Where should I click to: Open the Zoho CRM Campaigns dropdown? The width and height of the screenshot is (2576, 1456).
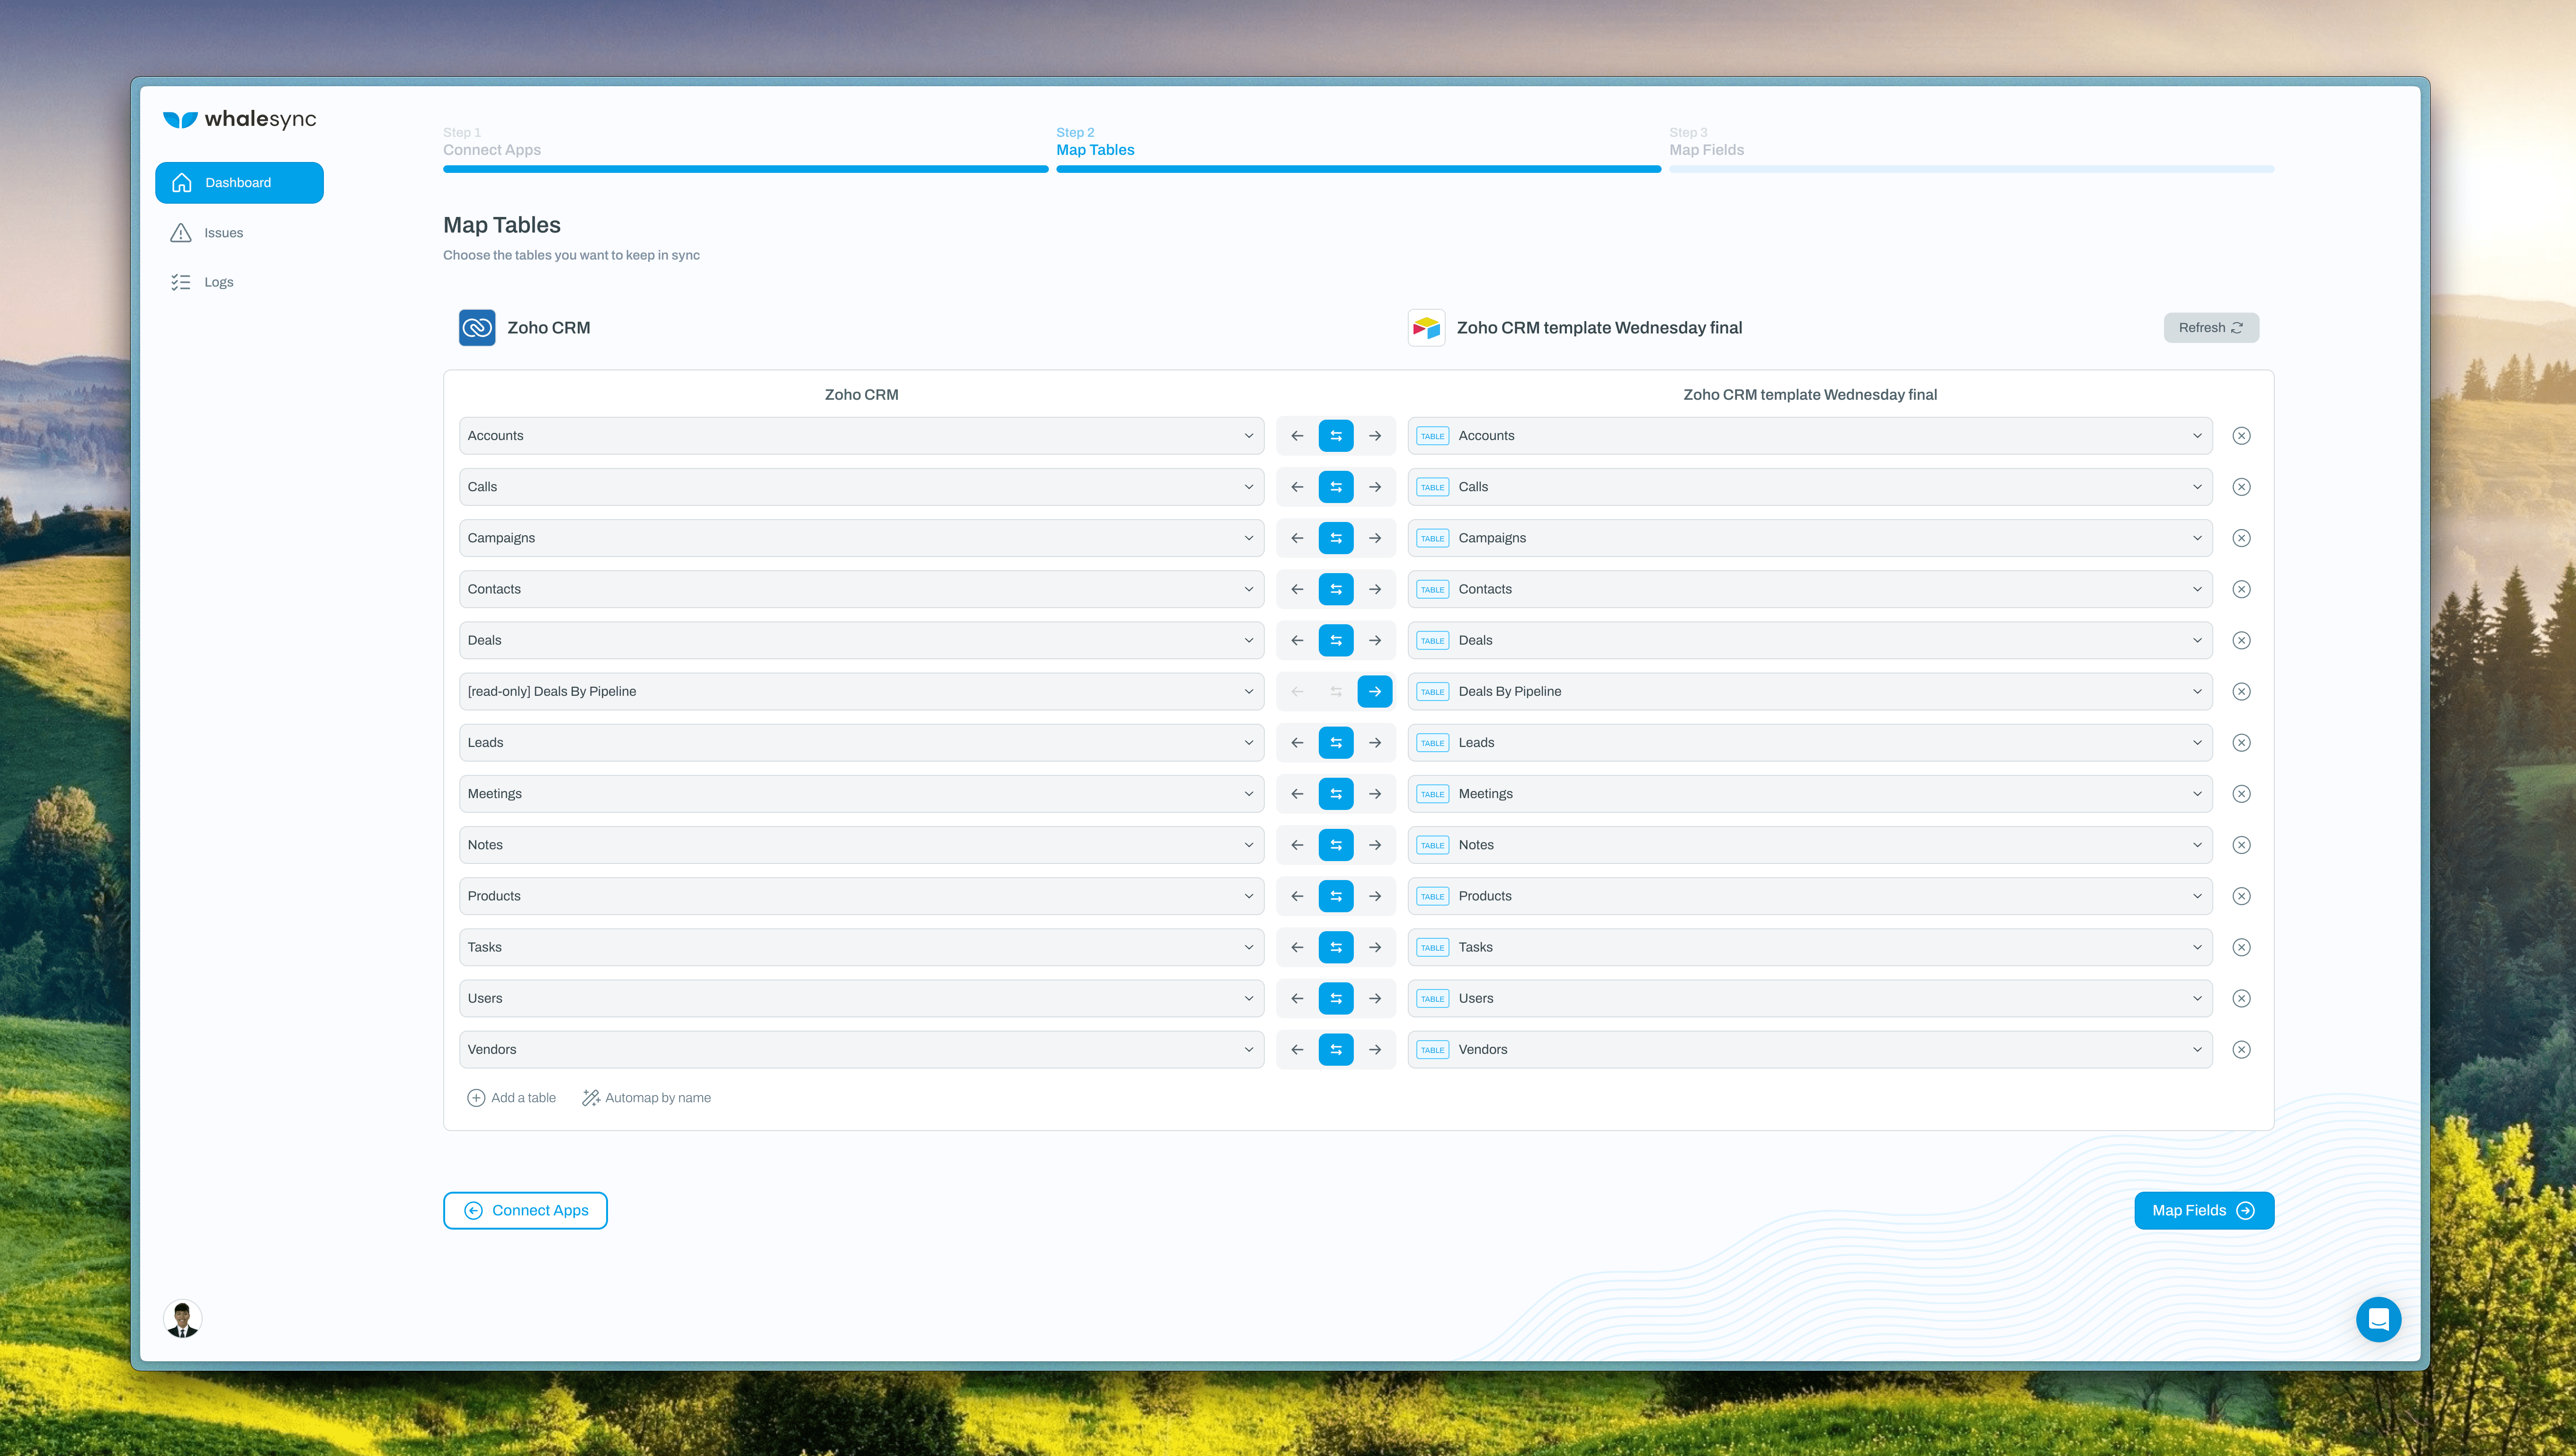(x=861, y=538)
